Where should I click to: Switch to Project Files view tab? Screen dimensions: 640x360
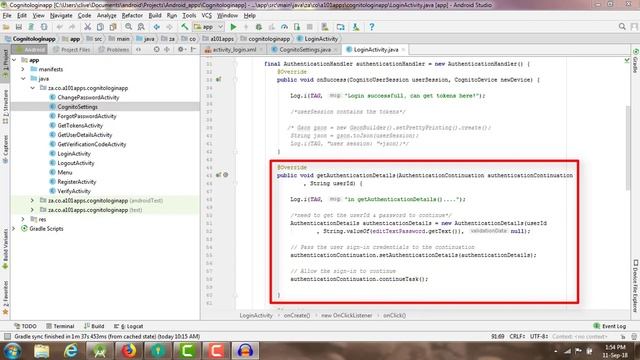click(x=71, y=49)
